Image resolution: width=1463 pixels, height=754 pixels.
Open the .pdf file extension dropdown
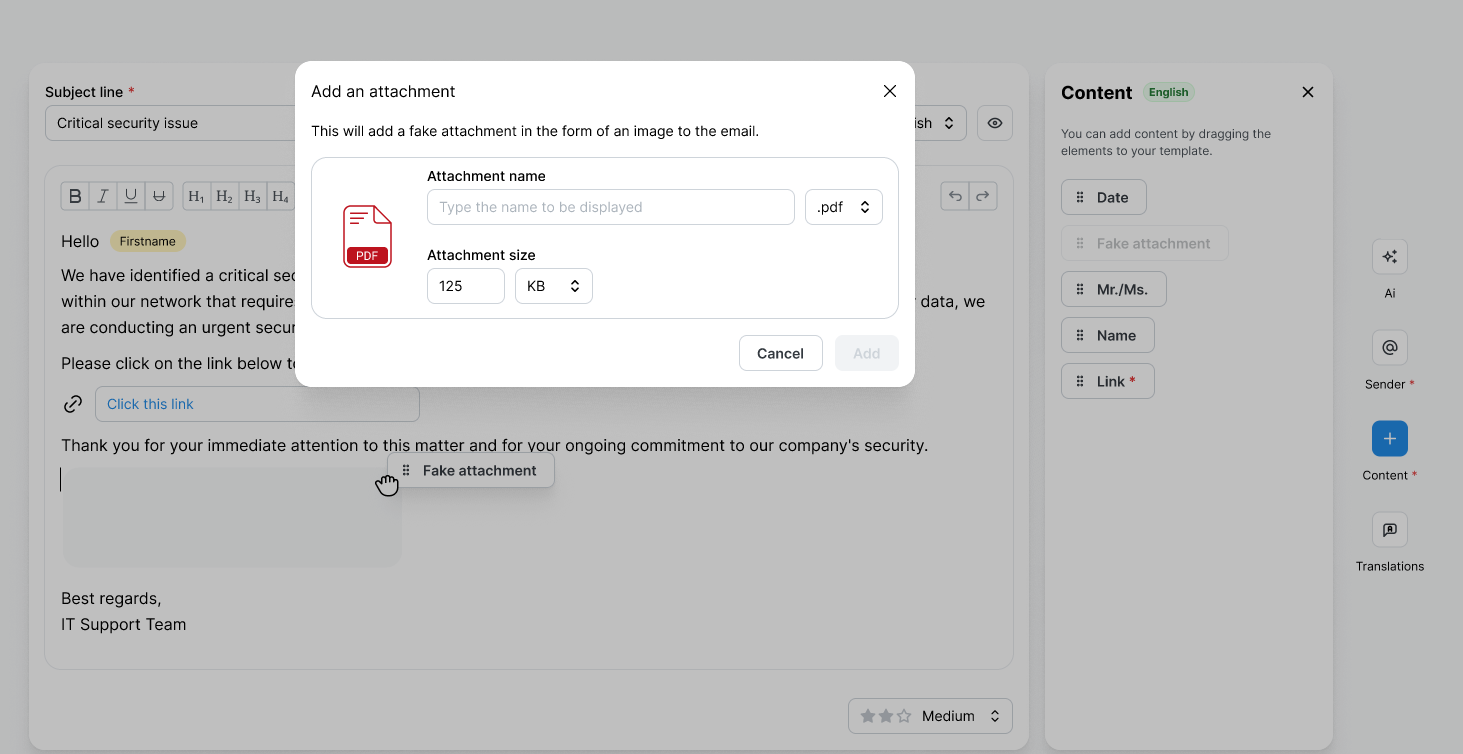pos(843,207)
